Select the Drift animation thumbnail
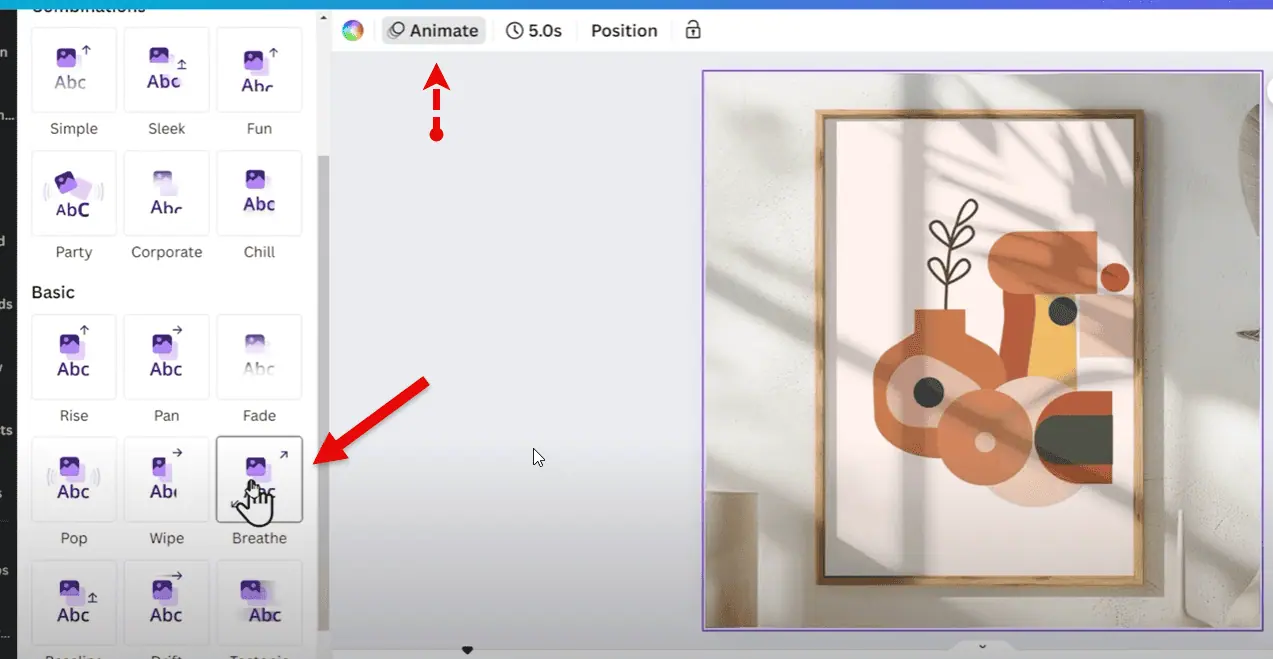The width and height of the screenshot is (1273, 659). tap(166, 603)
